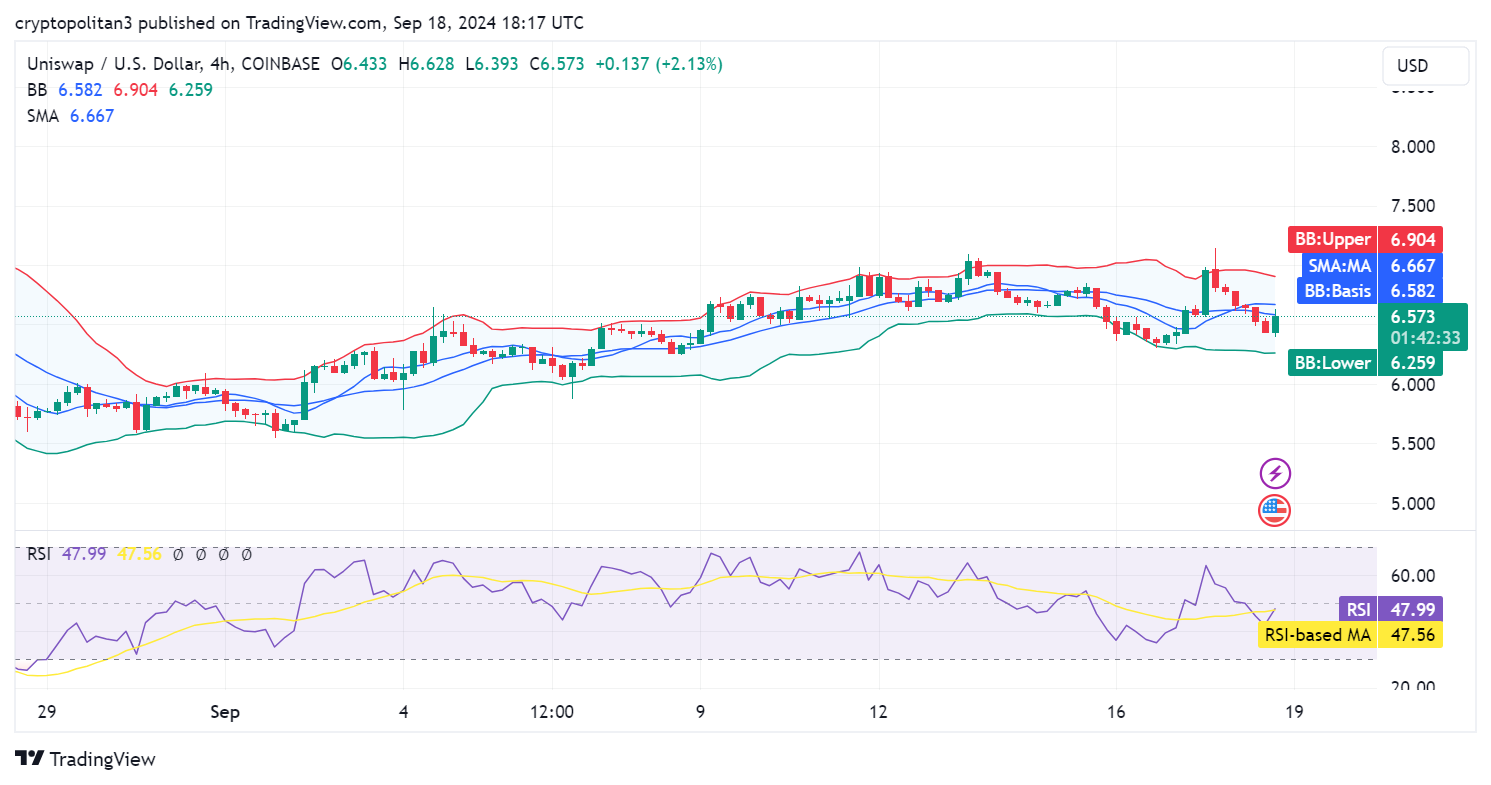Select the RSI indicator legend in lower pane
1491x785 pixels.
pos(38,554)
